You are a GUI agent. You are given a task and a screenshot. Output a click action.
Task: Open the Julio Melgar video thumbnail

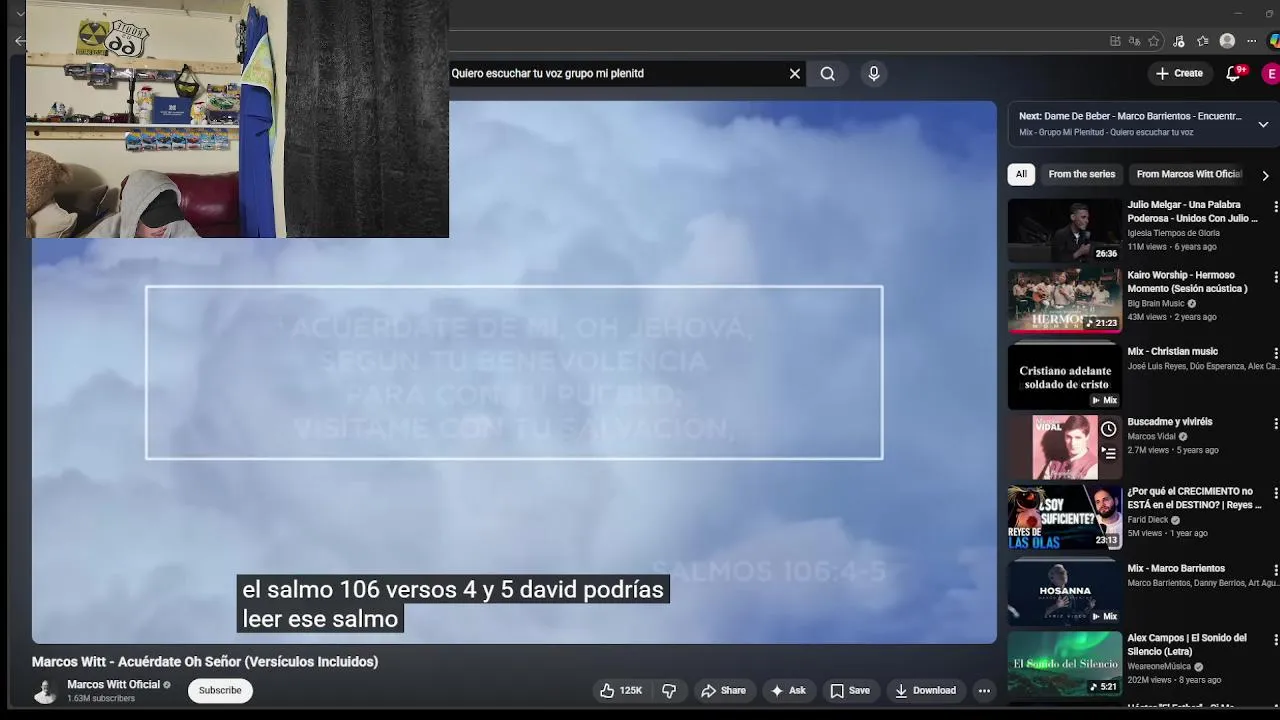[1065, 230]
